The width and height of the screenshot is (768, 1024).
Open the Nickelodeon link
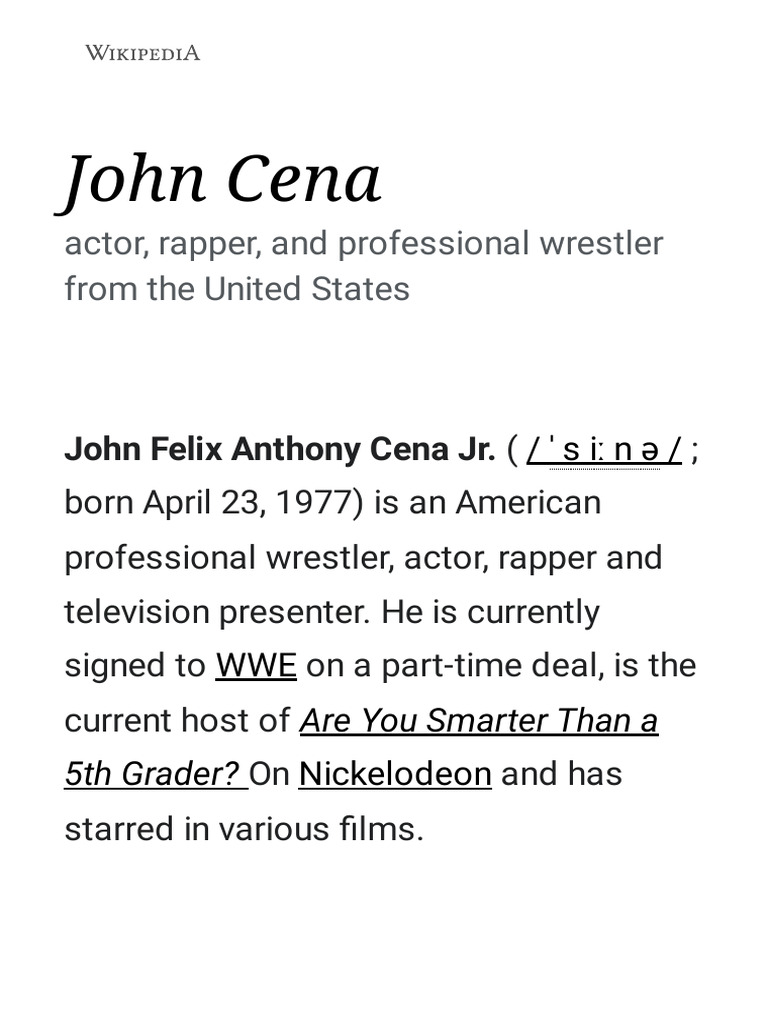395,774
